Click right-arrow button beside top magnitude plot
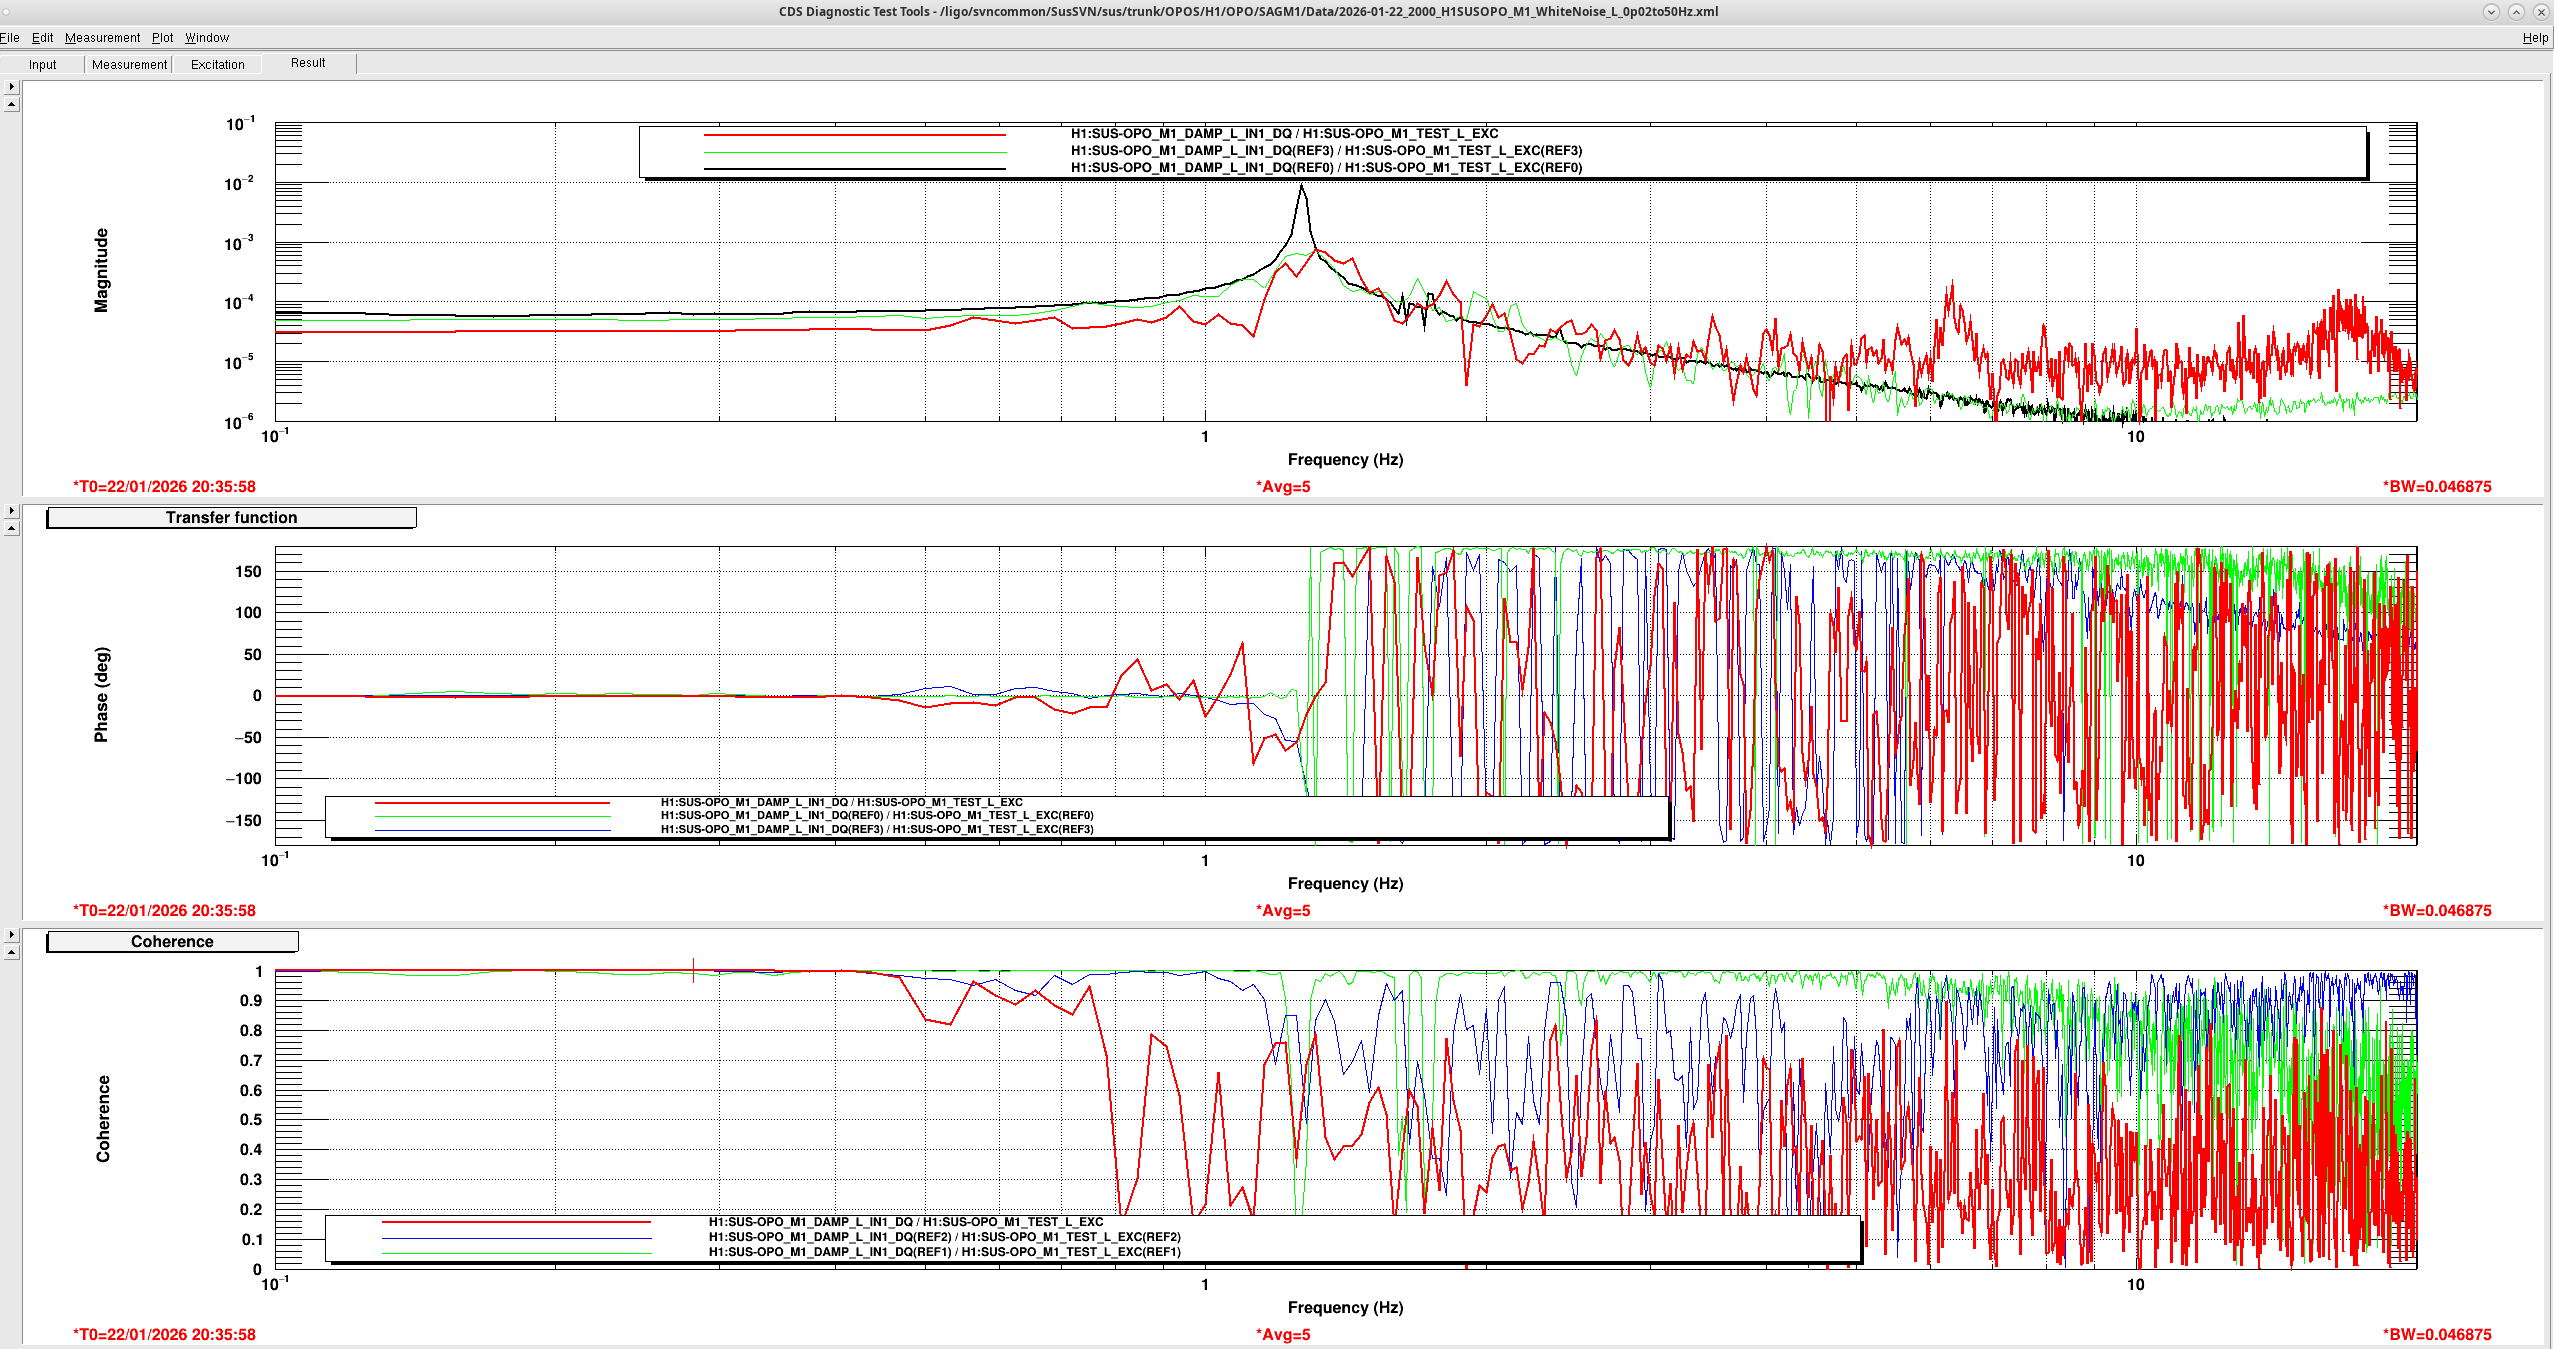The width and height of the screenshot is (2554, 1349). pos(11,87)
